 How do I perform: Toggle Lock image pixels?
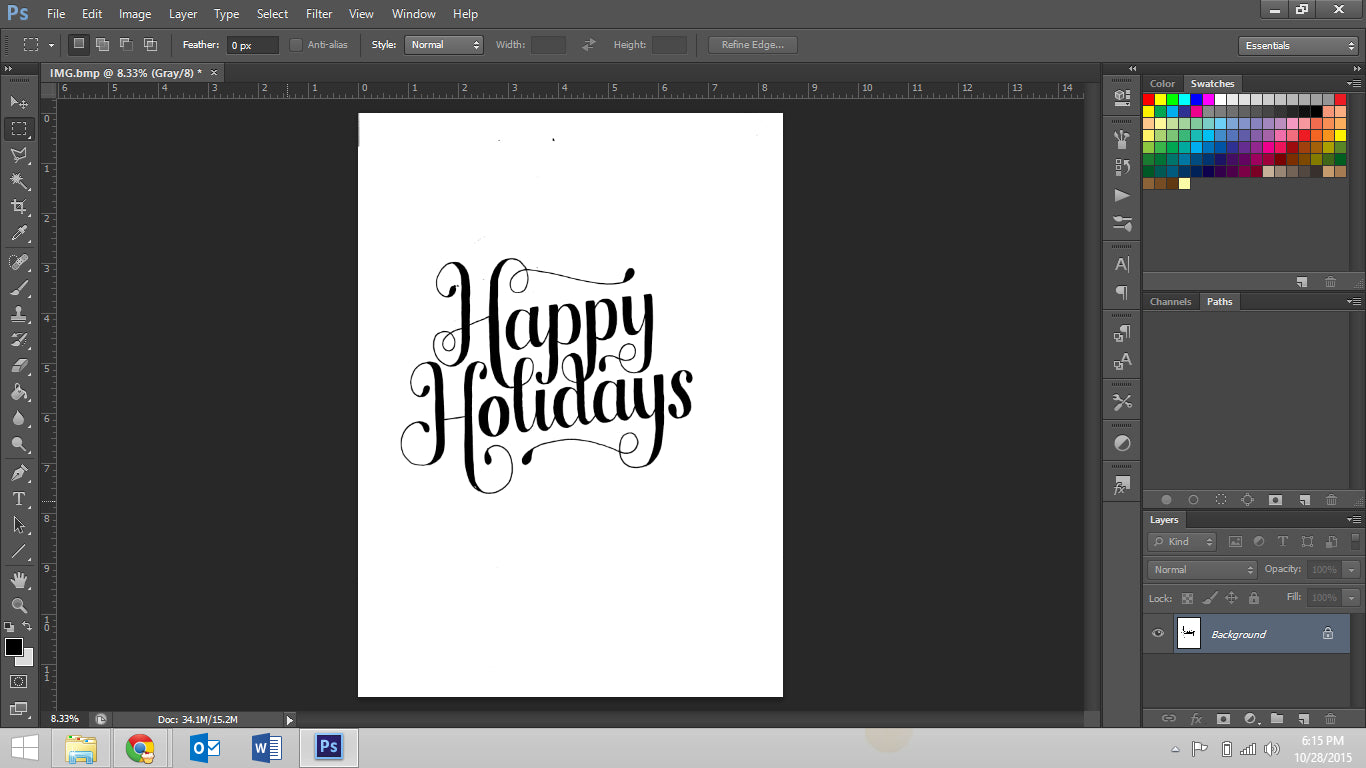point(1209,598)
